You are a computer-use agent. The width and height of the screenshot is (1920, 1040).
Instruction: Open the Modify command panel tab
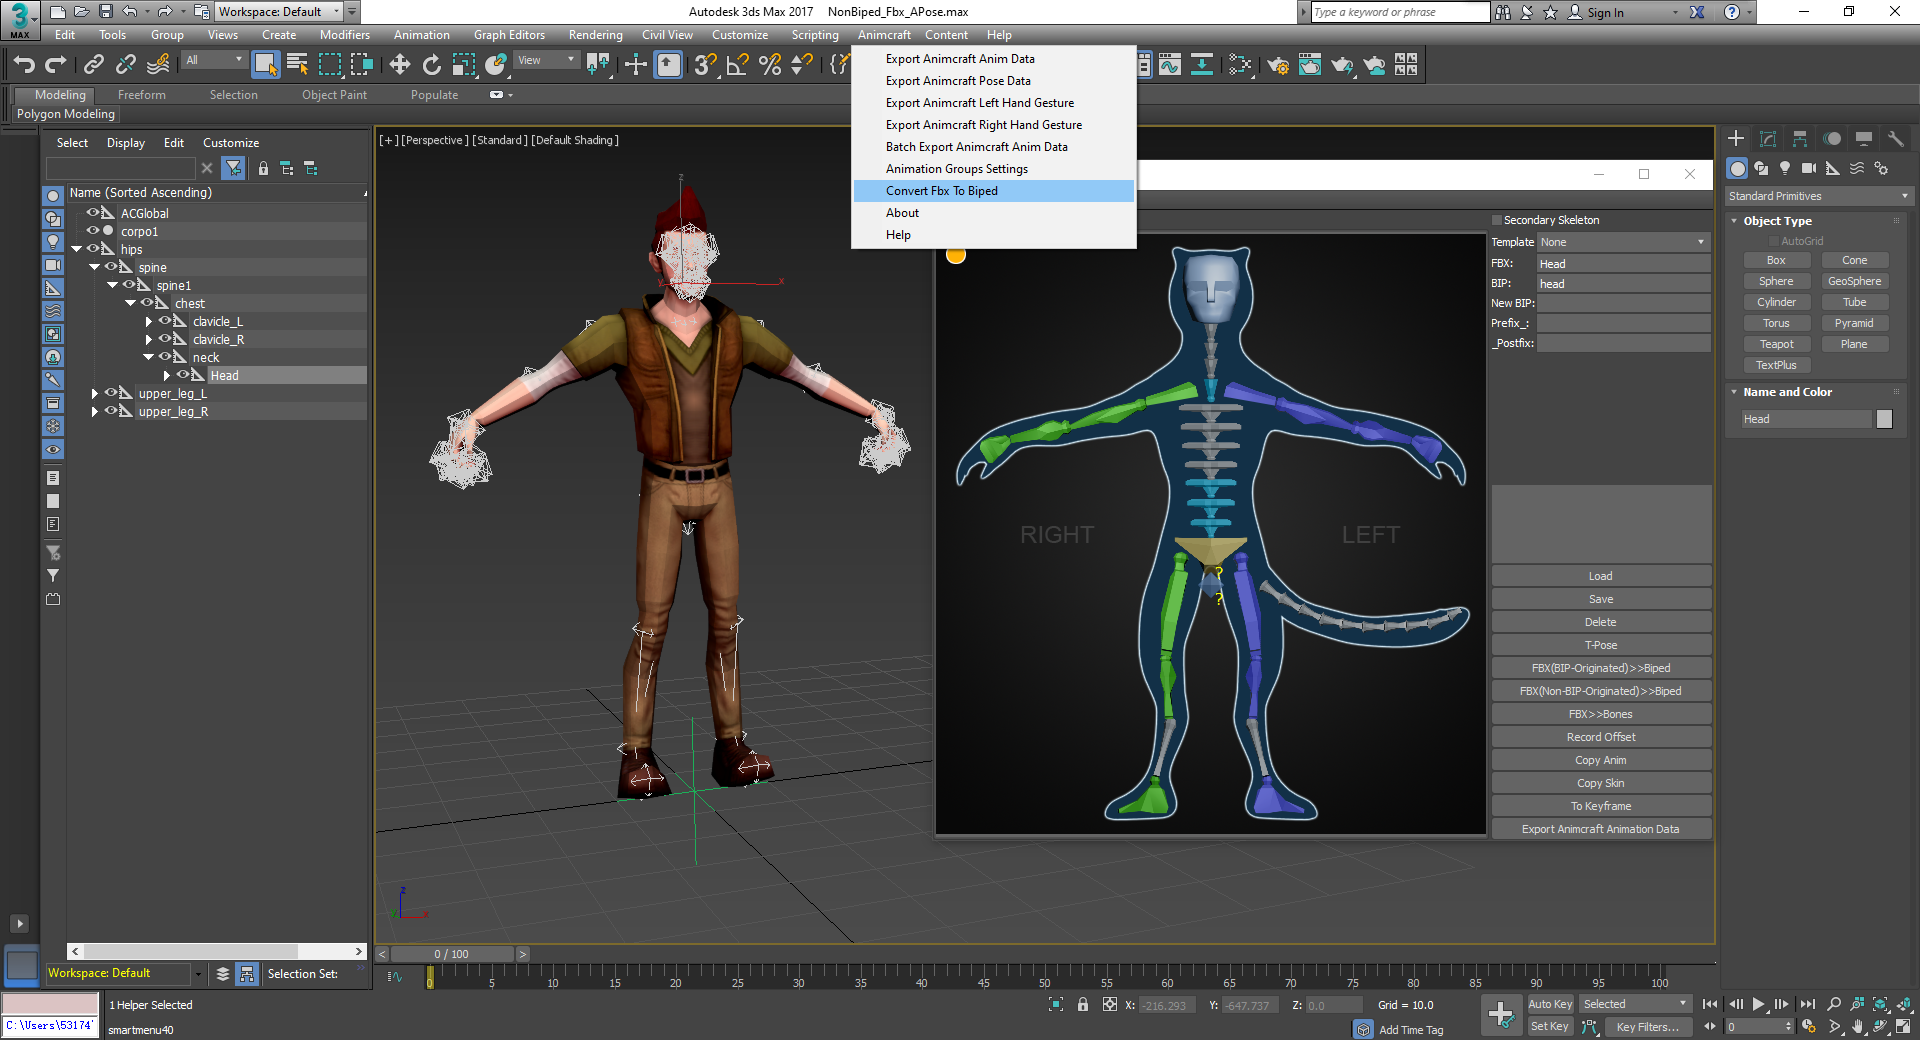(1767, 139)
